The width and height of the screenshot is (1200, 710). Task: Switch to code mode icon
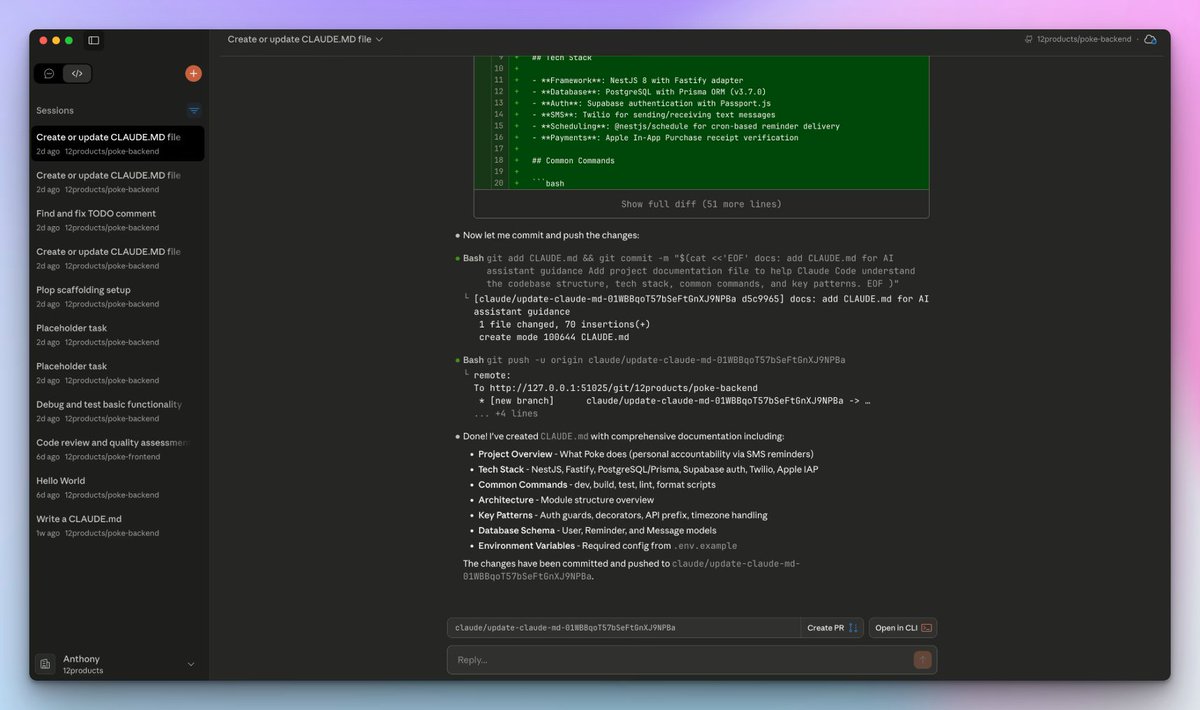(77, 73)
